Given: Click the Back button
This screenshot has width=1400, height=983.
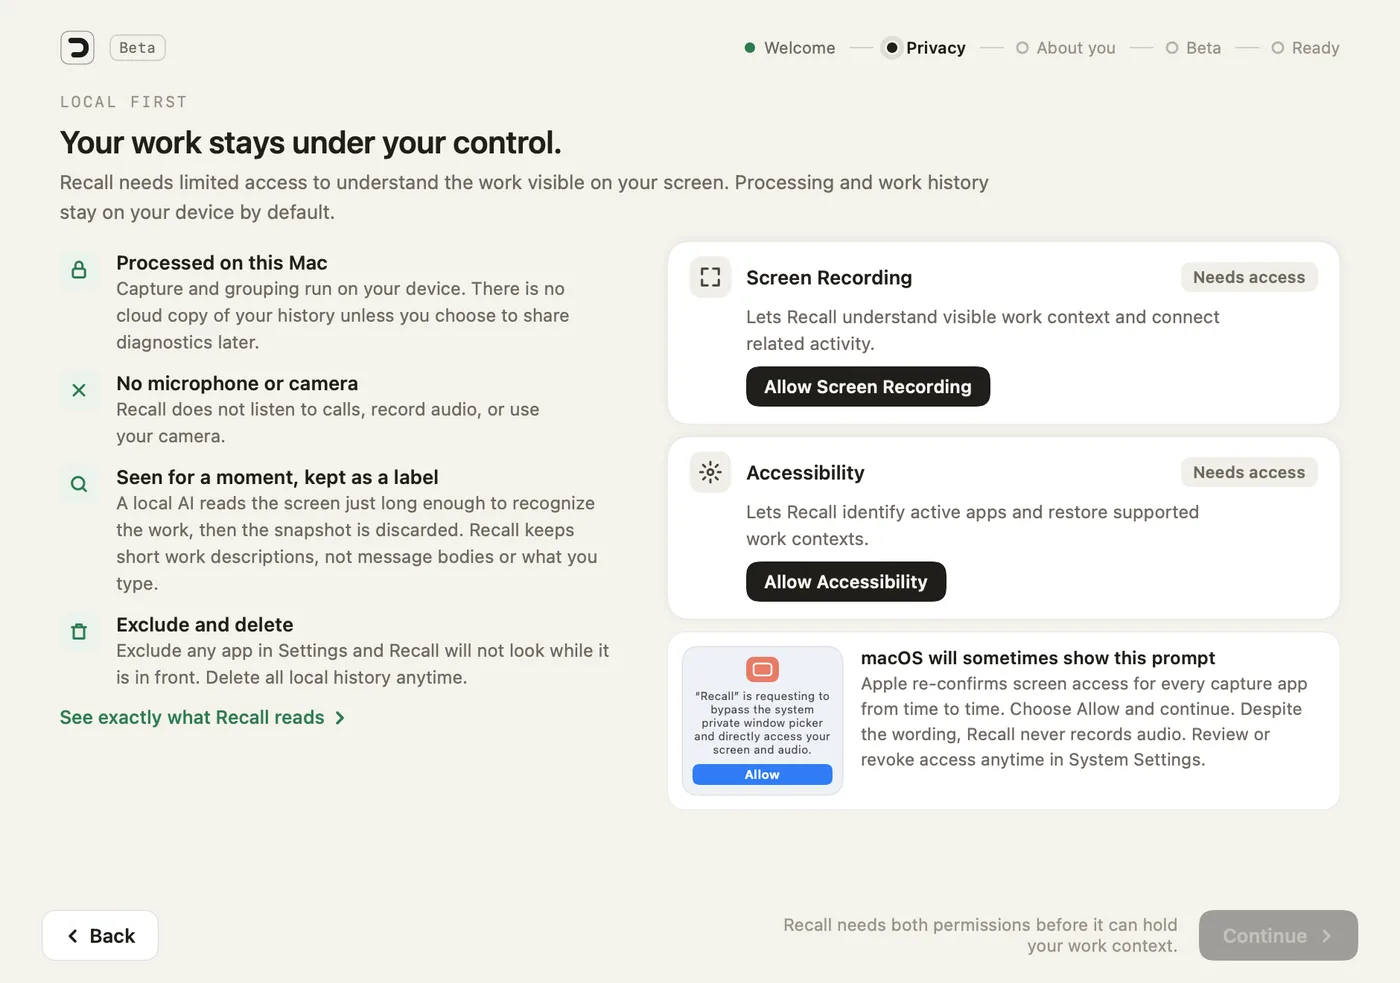Looking at the screenshot, I should [x=100, y=936].
